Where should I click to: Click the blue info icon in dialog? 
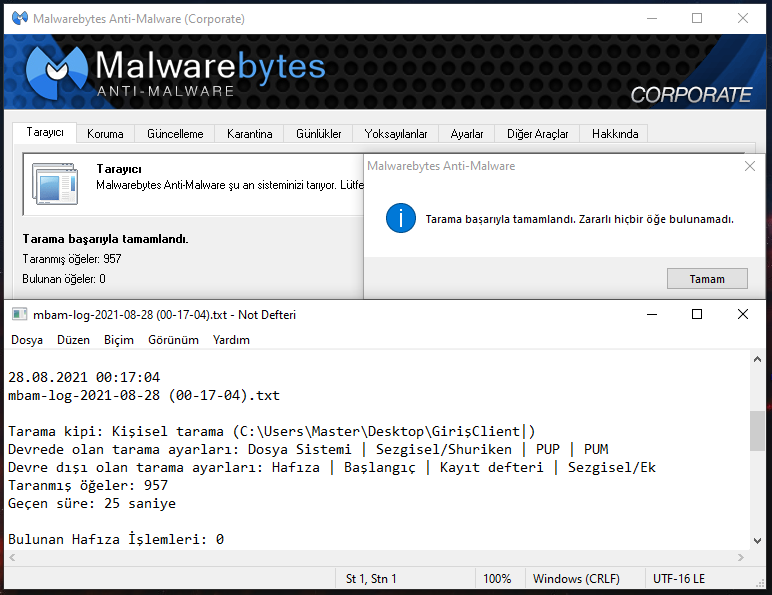click(401, 218)
